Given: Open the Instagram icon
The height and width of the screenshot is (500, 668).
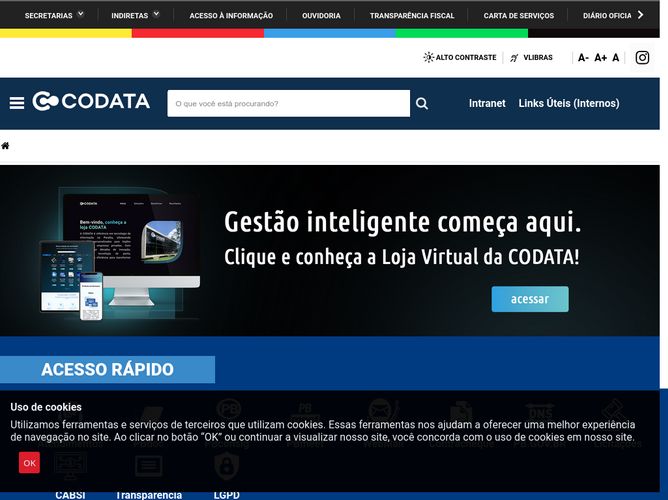Looking at the screenshot, I should [x=642, y=57].
